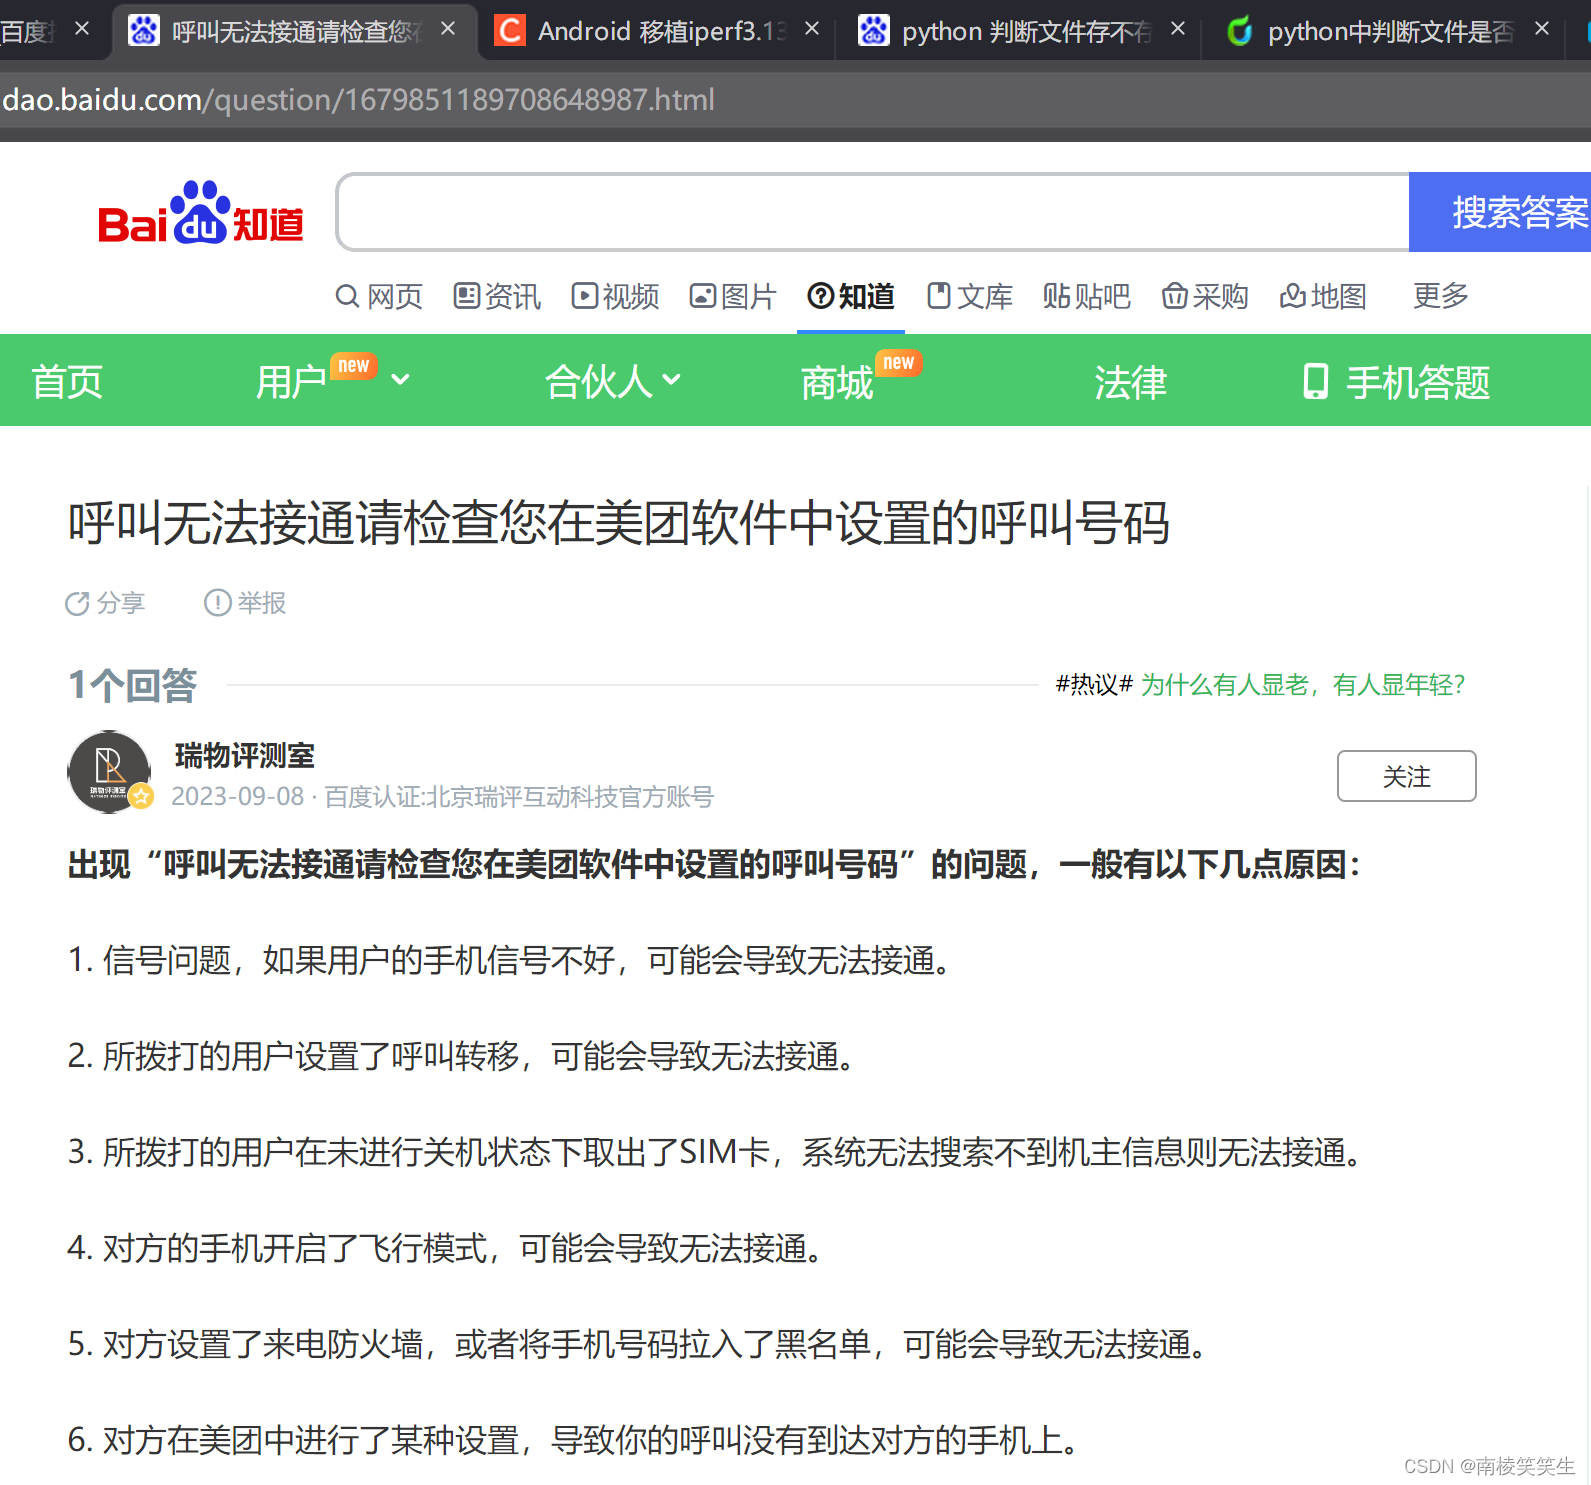Open the 法律 law menu item
Image resolution: width=1591 pixels, height=1485 pixels.
[x=1130, y=382]
